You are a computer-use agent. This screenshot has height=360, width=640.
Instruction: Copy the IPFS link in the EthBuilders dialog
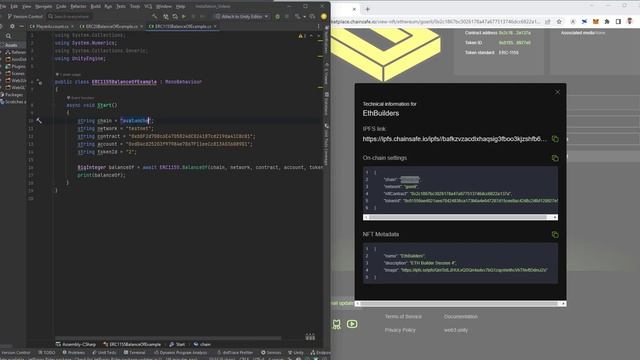(555, 139)
